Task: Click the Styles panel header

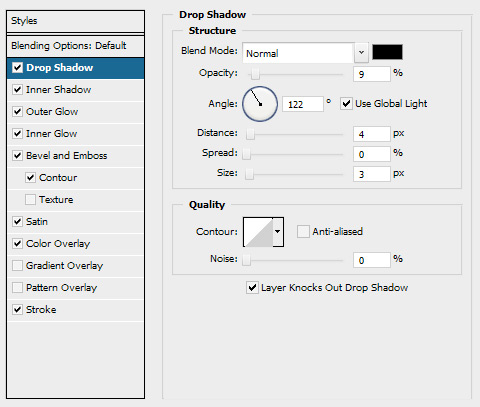Action: 75,21
